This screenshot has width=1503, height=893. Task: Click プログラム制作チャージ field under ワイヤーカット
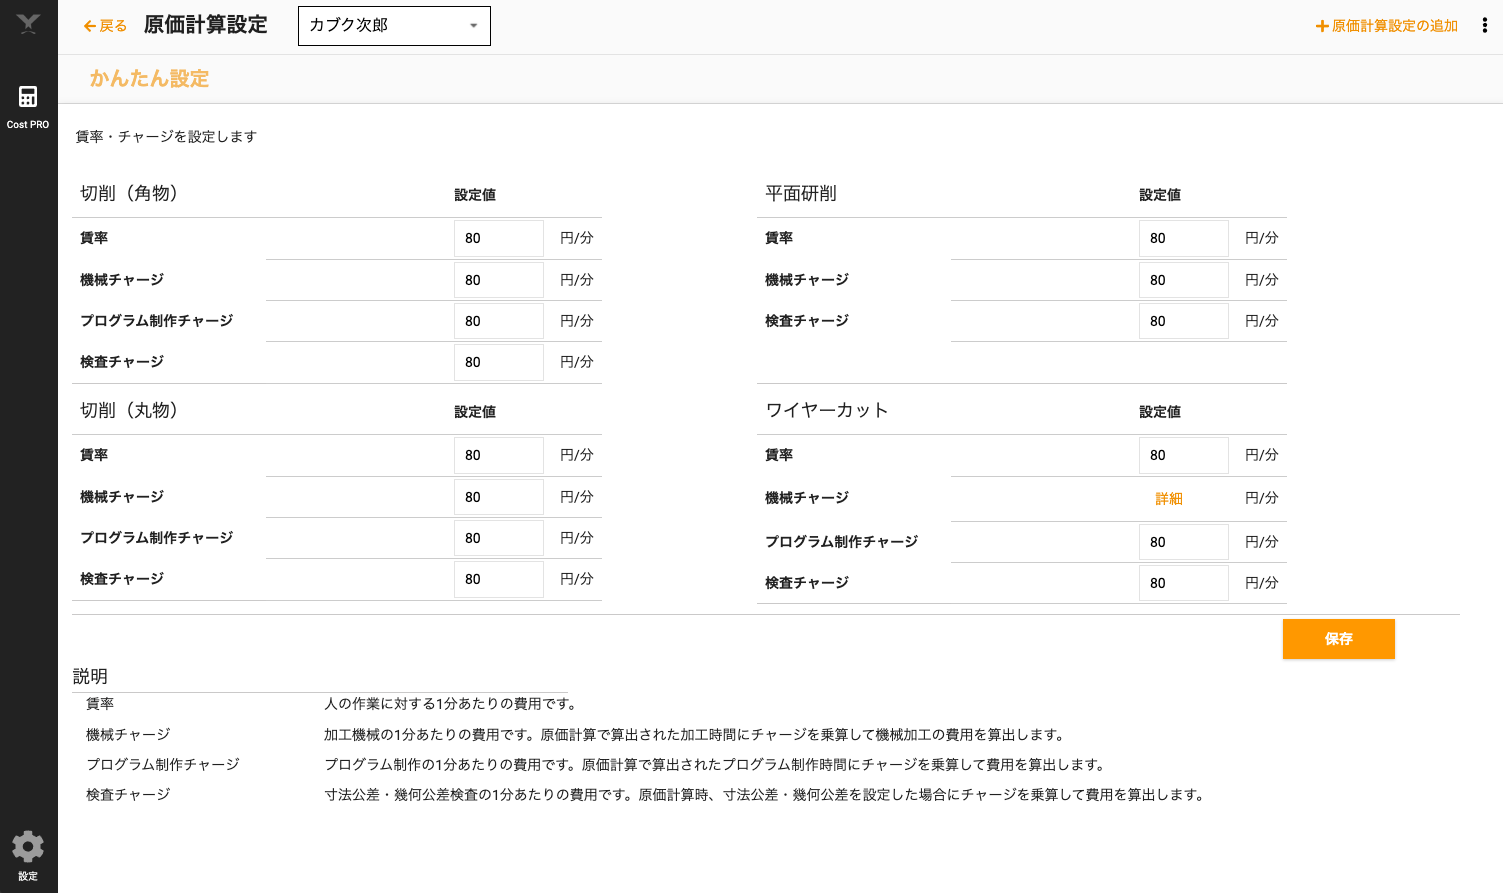pos(1183,542)
